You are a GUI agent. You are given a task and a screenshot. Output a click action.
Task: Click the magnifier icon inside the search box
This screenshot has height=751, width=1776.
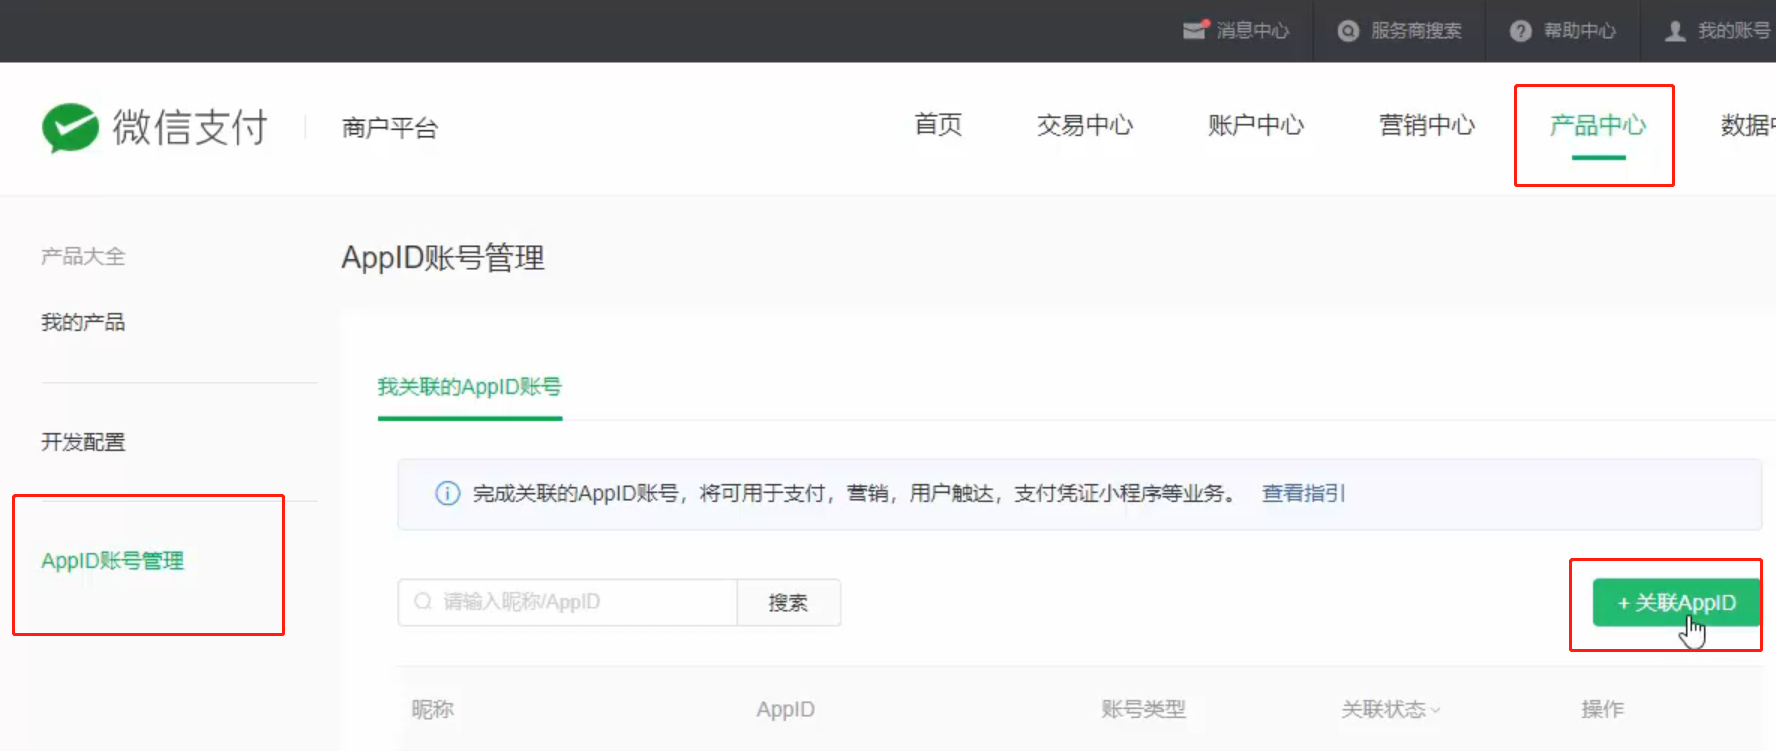423,601
